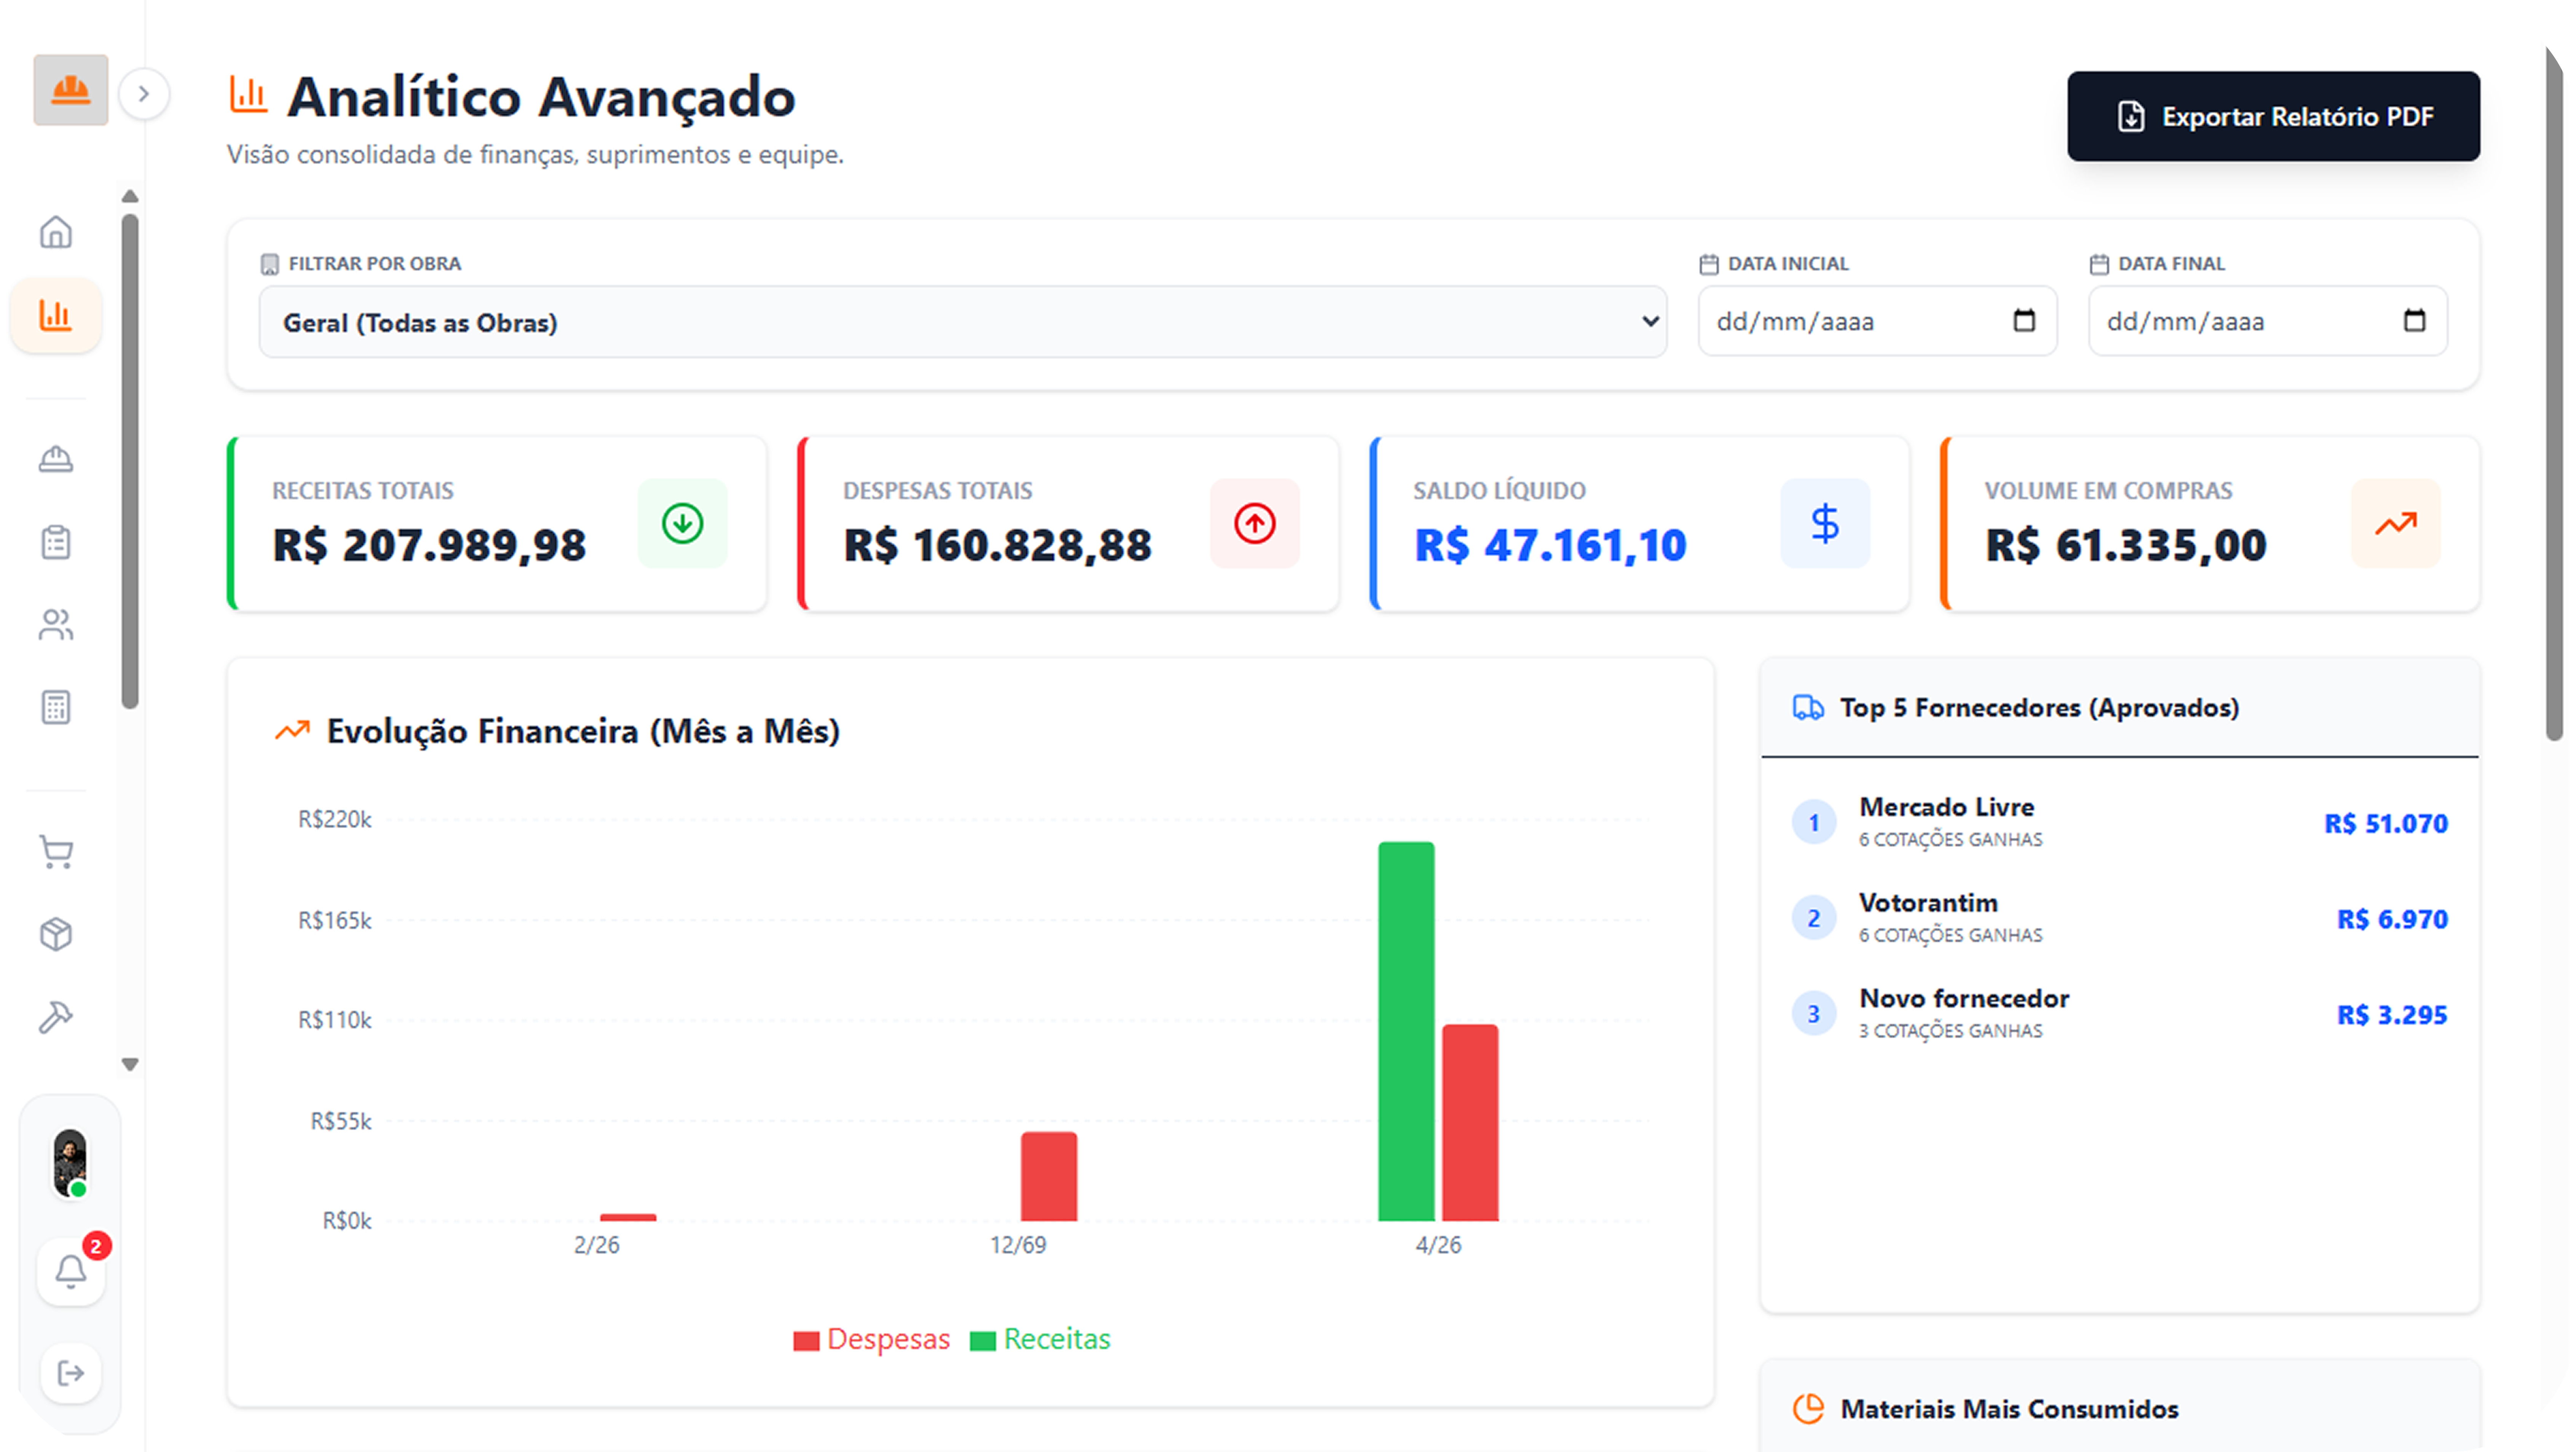The width and height of the screenshot is (2576, 1452).
Task: Click rank badge 1 in suppliers list
Action: [x=1814, y=823]
